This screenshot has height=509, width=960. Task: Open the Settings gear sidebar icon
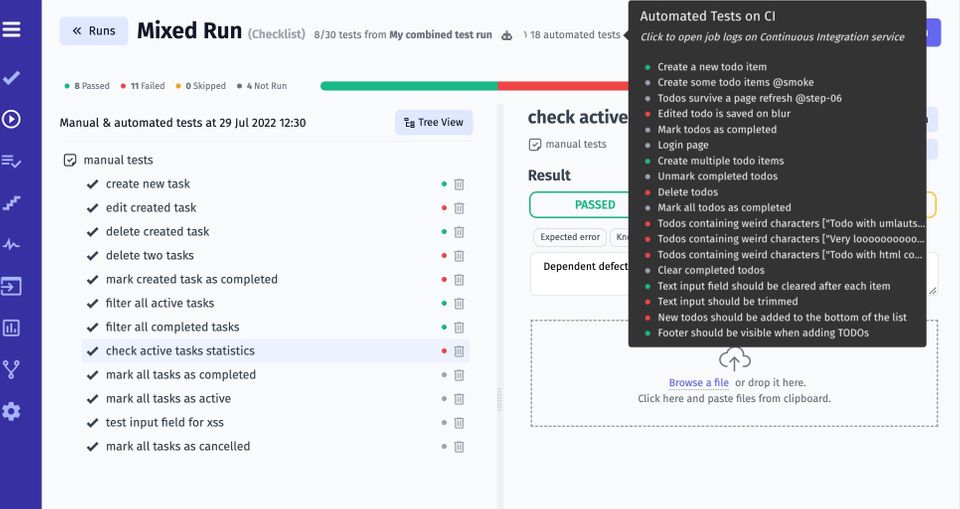click(11, 411)
